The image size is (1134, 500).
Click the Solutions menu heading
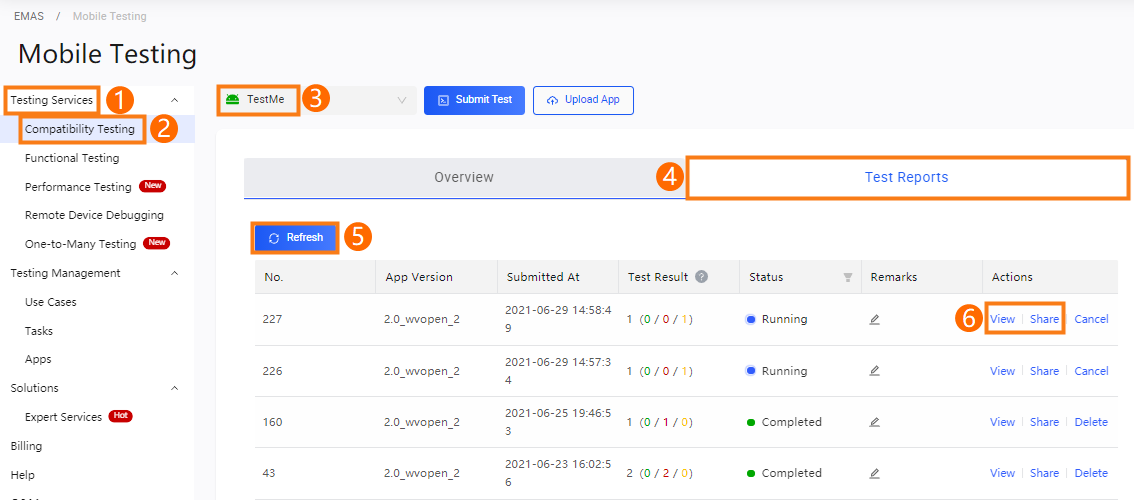(34, 388)
